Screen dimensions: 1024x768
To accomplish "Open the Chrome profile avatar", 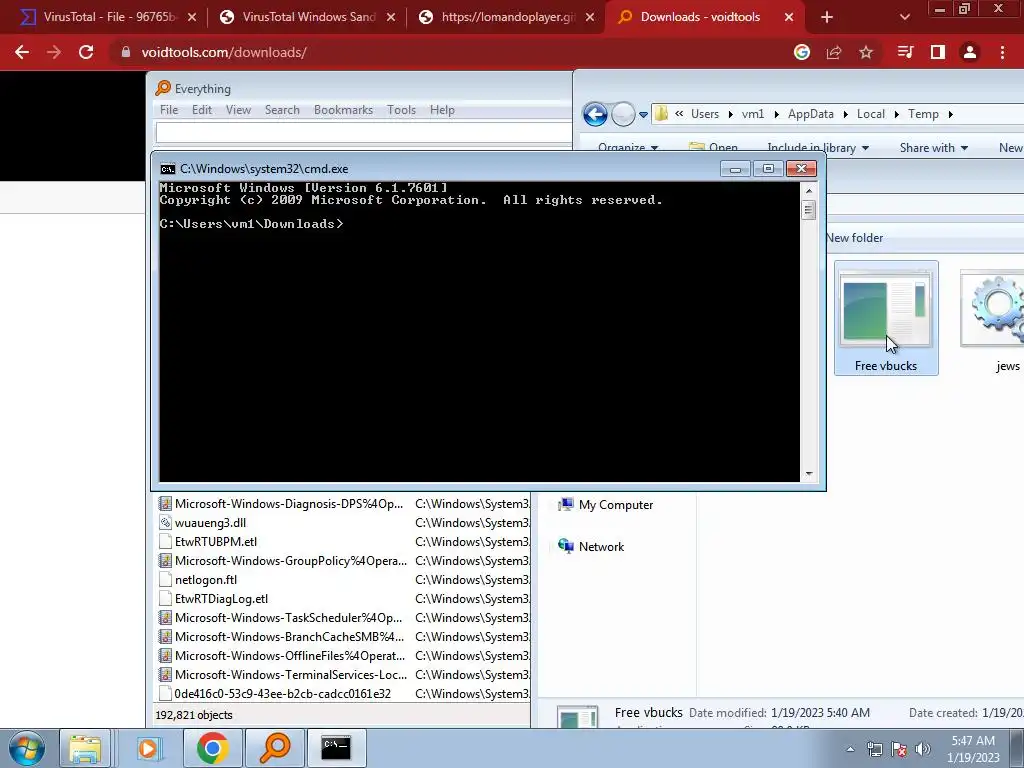I will [970, 52].
